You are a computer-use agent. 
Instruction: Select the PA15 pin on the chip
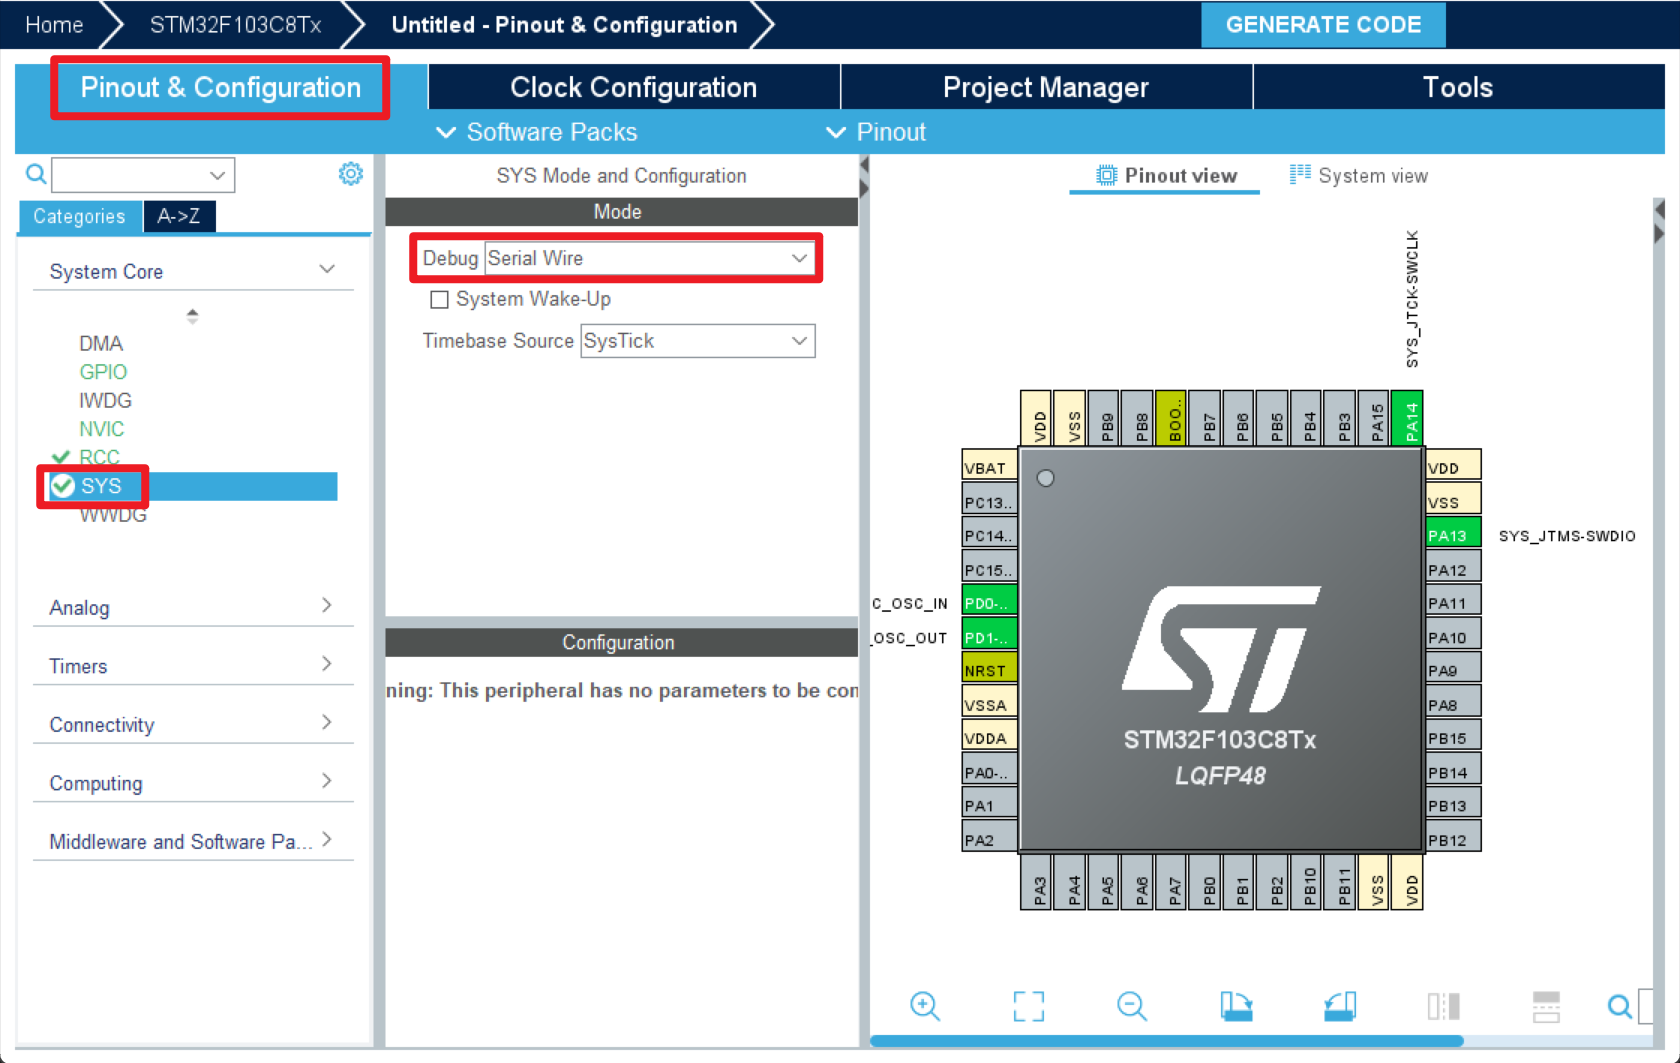point(1376,418)
